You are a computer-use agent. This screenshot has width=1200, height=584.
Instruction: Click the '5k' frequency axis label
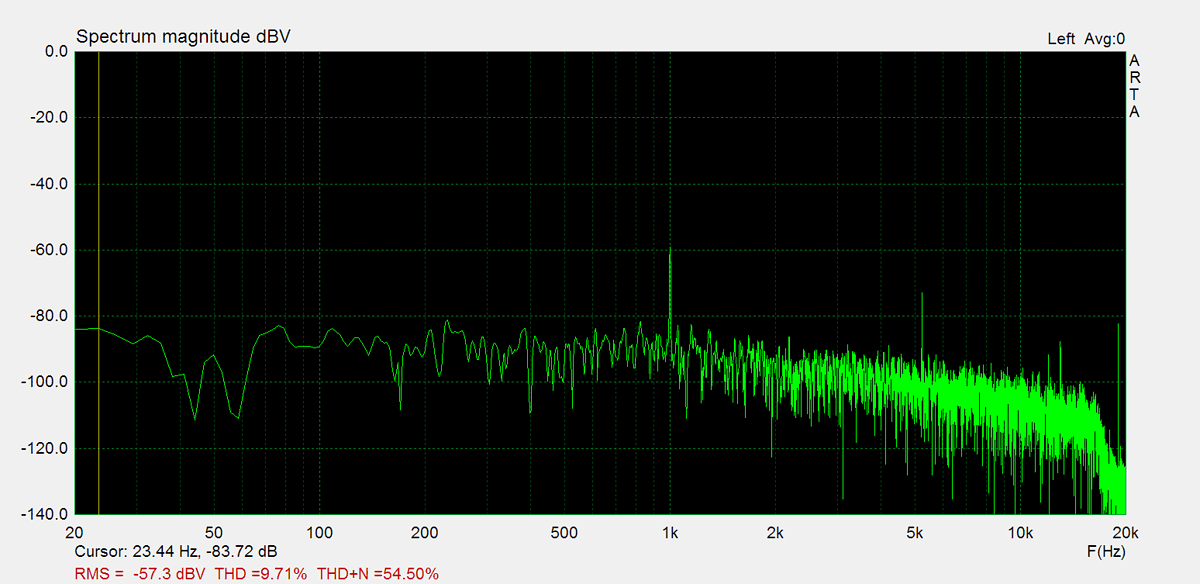[915, 532]
